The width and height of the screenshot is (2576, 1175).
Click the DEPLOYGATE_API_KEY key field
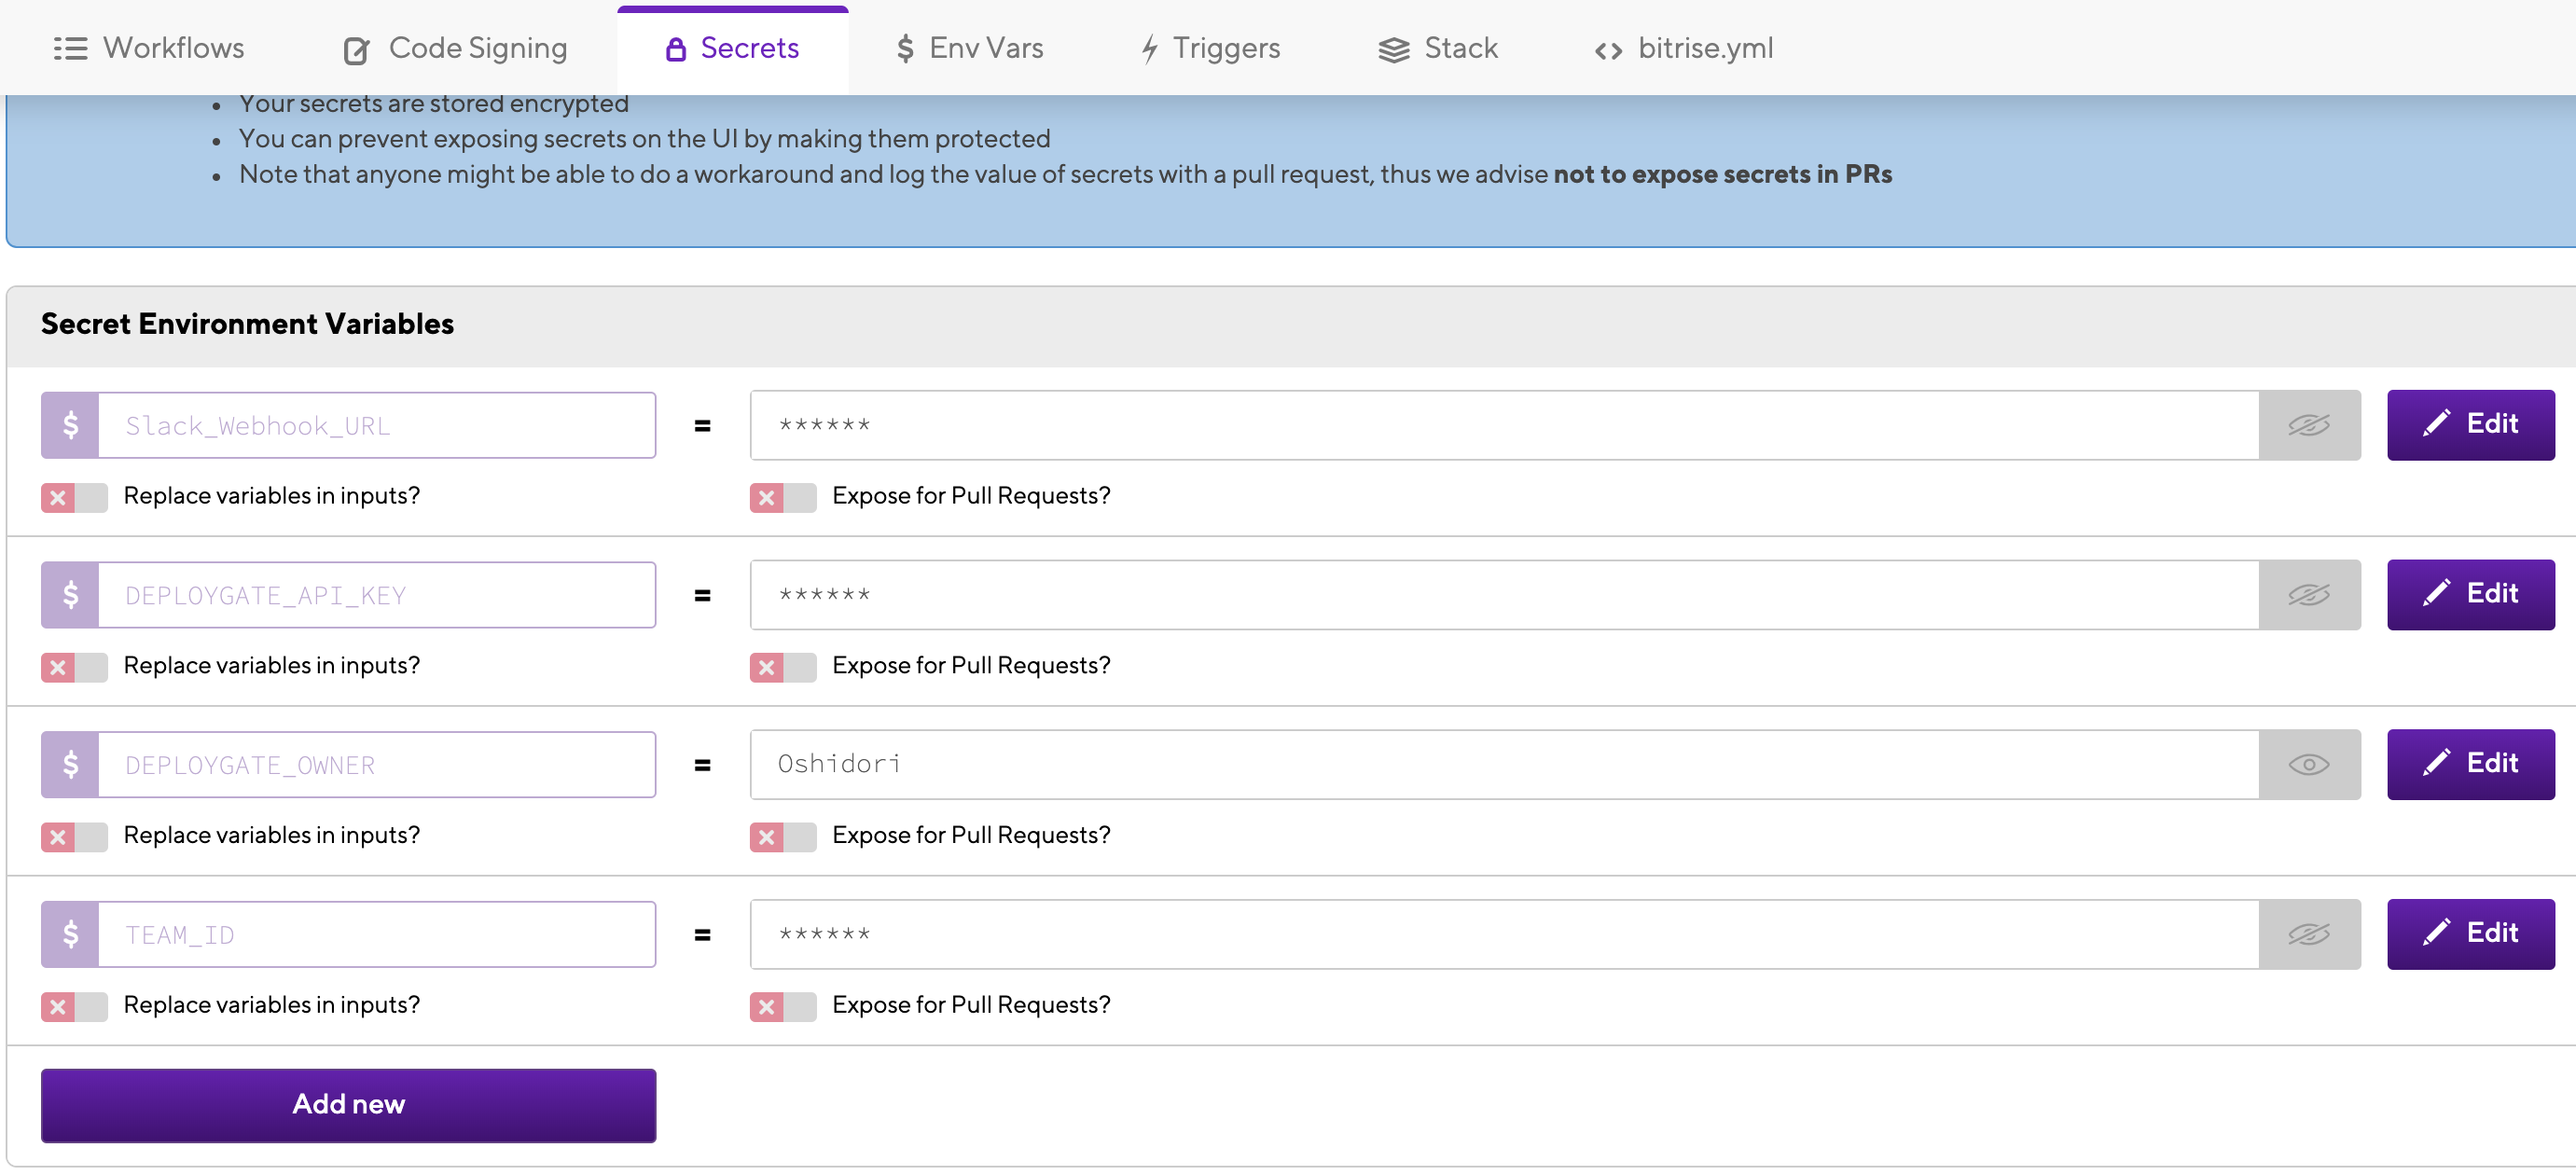[x=377, y=595]
